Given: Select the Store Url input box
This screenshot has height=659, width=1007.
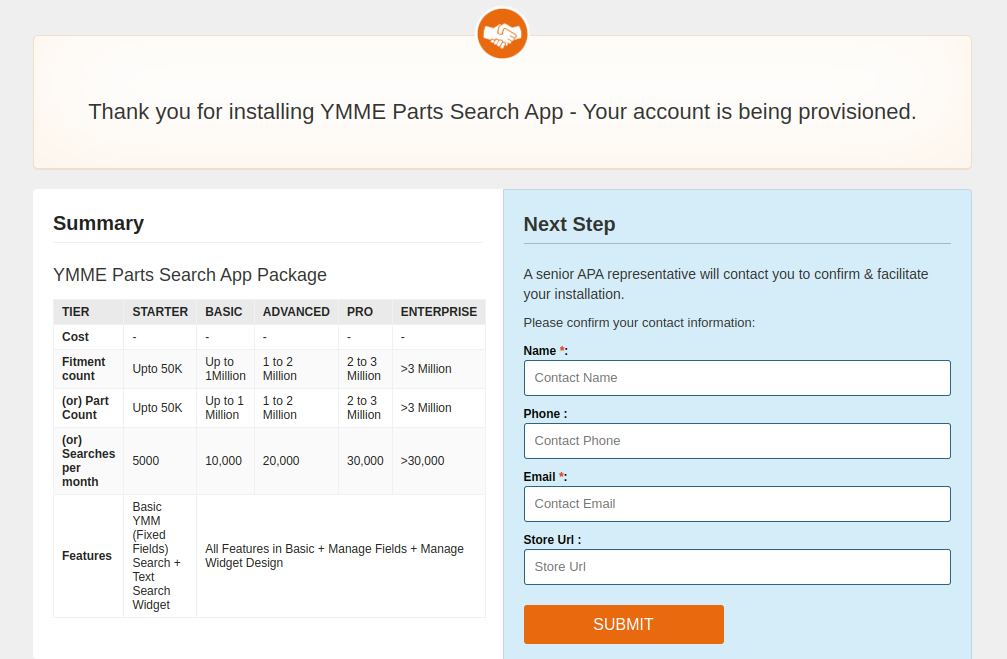Looking at the screenshot, I should (x=737, y=567).
